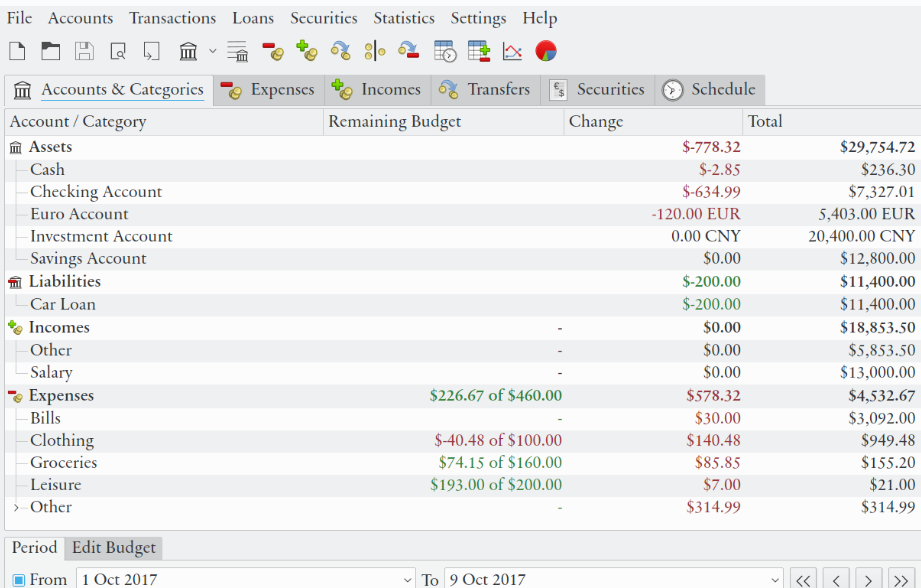
Task: Go to the previous period with the left arrow
Action: click(836, 579)
